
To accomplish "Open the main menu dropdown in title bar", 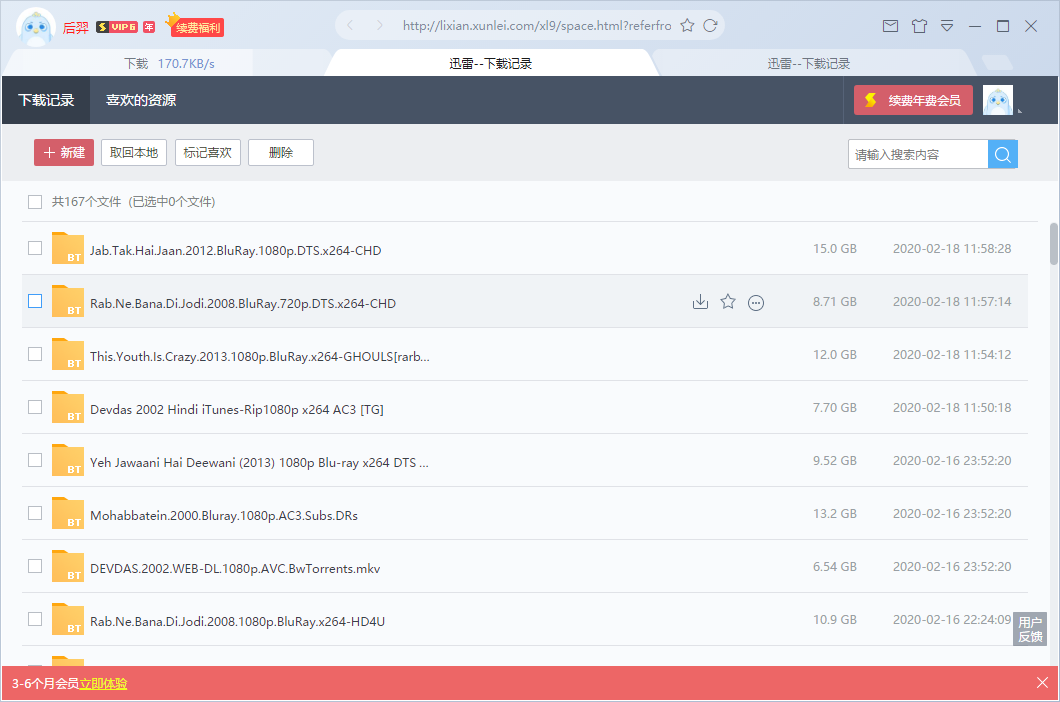I will coord(947,26).
